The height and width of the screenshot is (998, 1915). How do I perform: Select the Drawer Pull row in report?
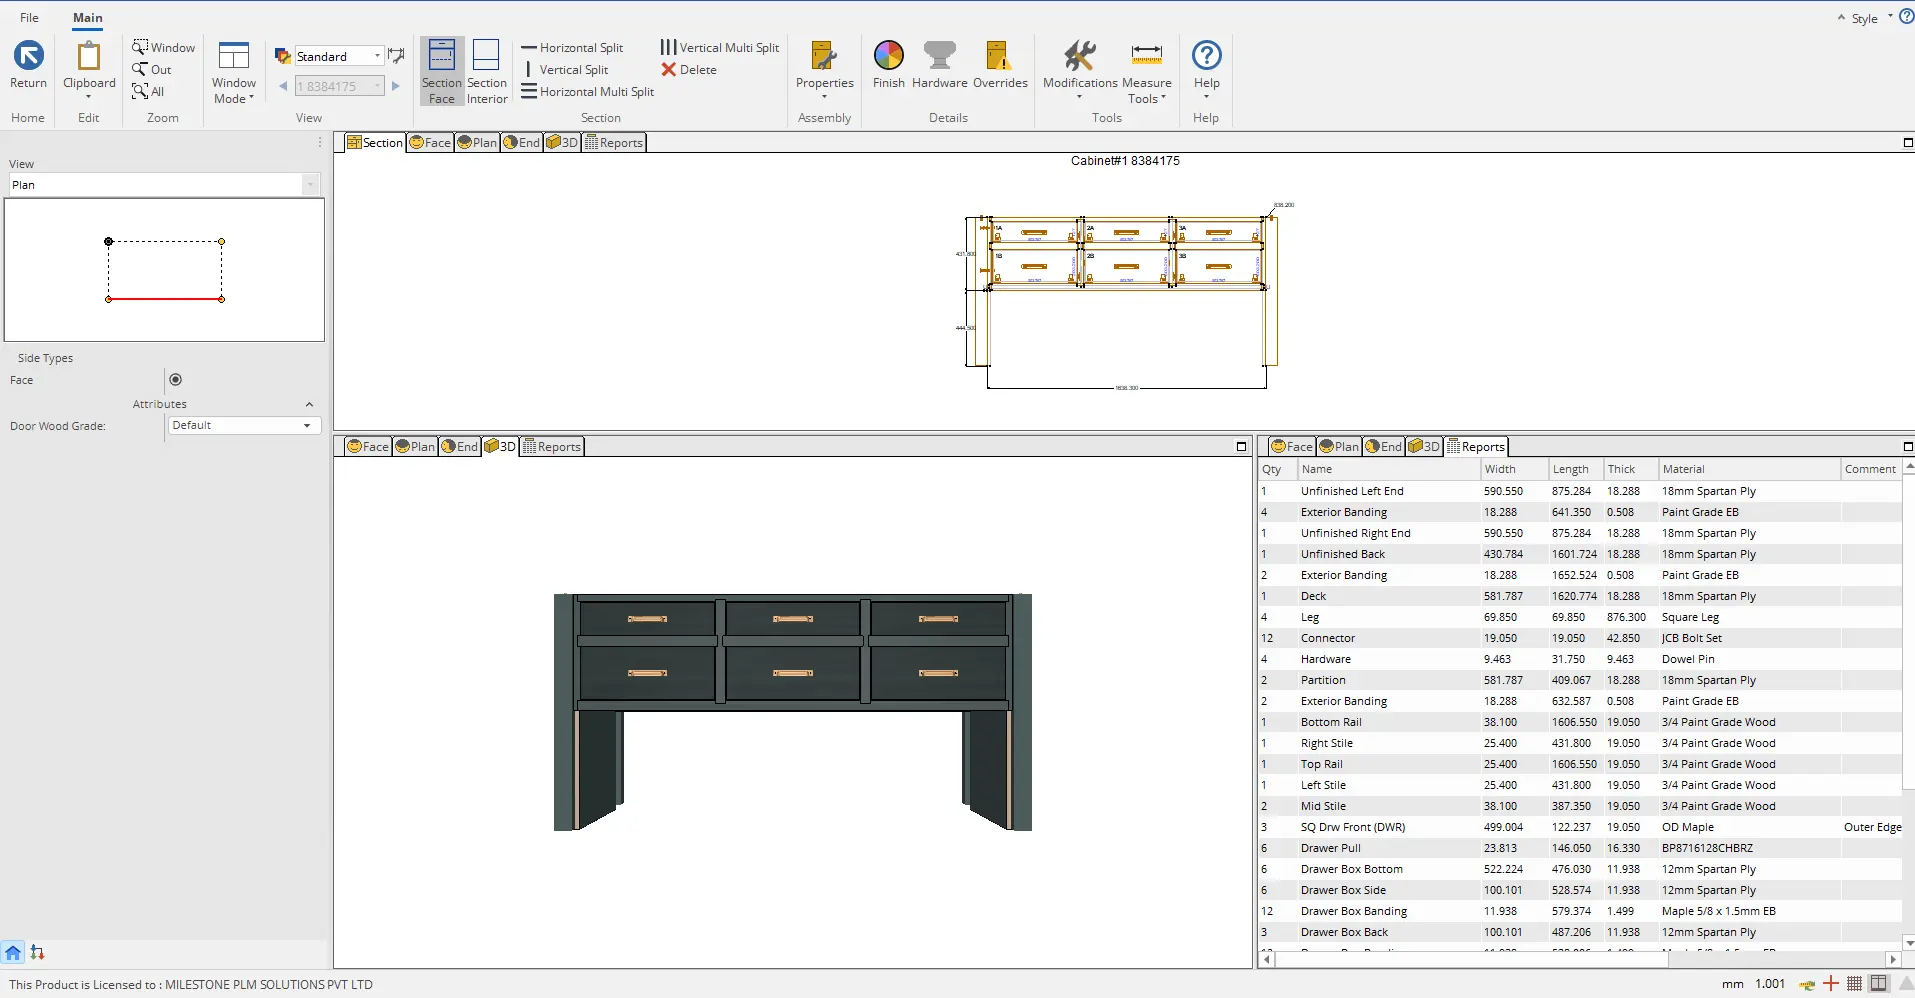point(1580,848)
